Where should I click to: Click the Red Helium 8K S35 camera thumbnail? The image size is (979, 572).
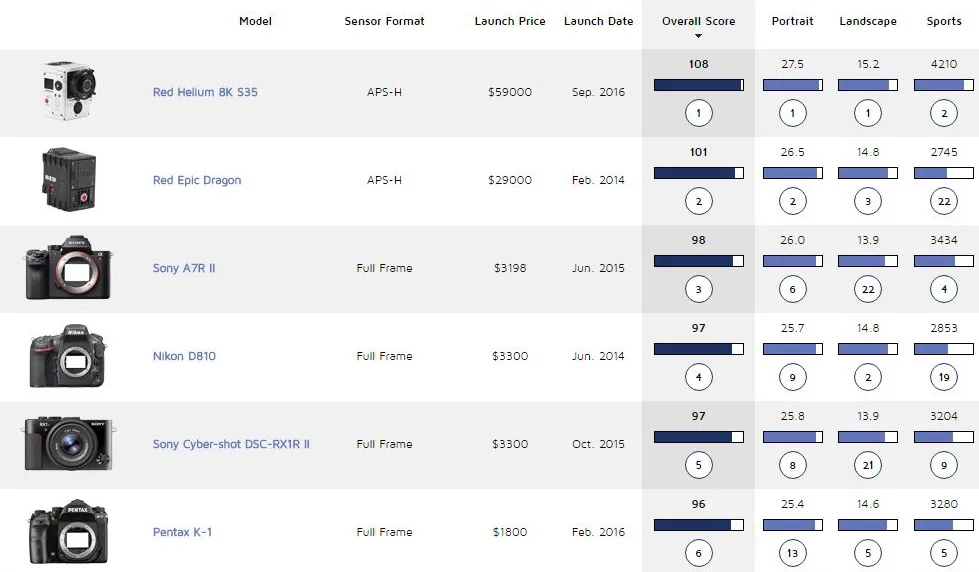coord(69,91)
